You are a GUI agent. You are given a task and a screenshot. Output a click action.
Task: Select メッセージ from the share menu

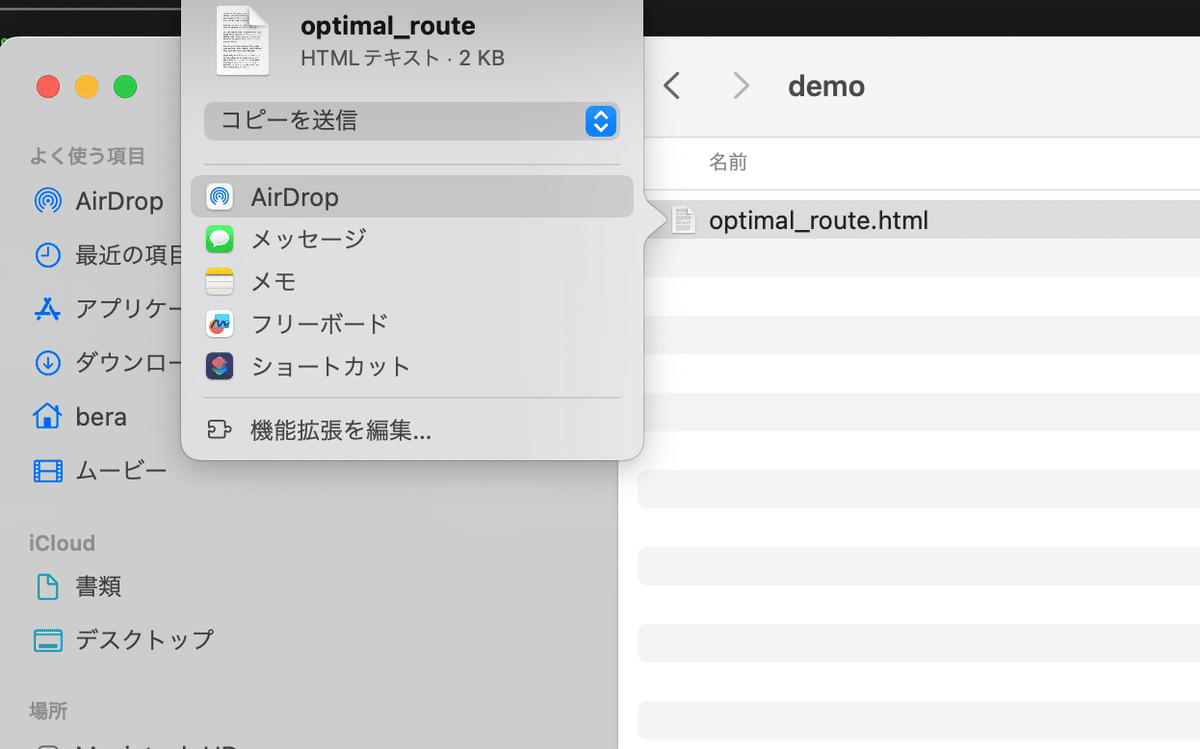point(308,239)
